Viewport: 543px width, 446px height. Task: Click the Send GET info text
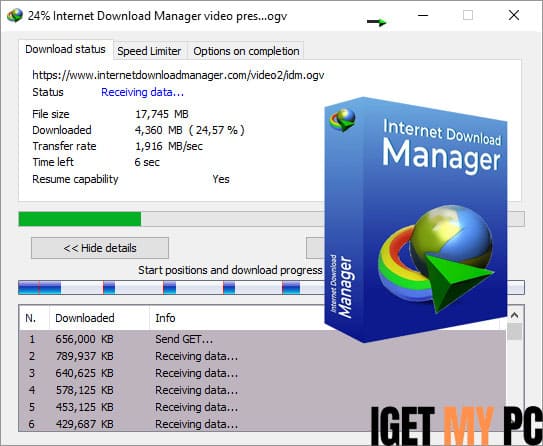[x=184, y=339]
